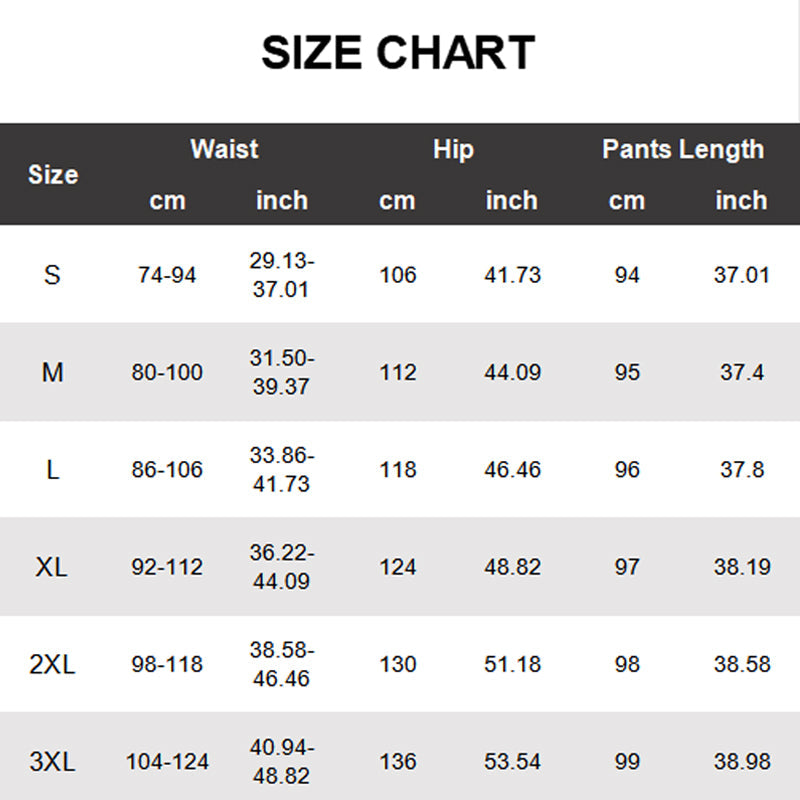Select the 80-100 waist cm value
The width and height of the screenshot is (800, 800).
tap(167, 373)
